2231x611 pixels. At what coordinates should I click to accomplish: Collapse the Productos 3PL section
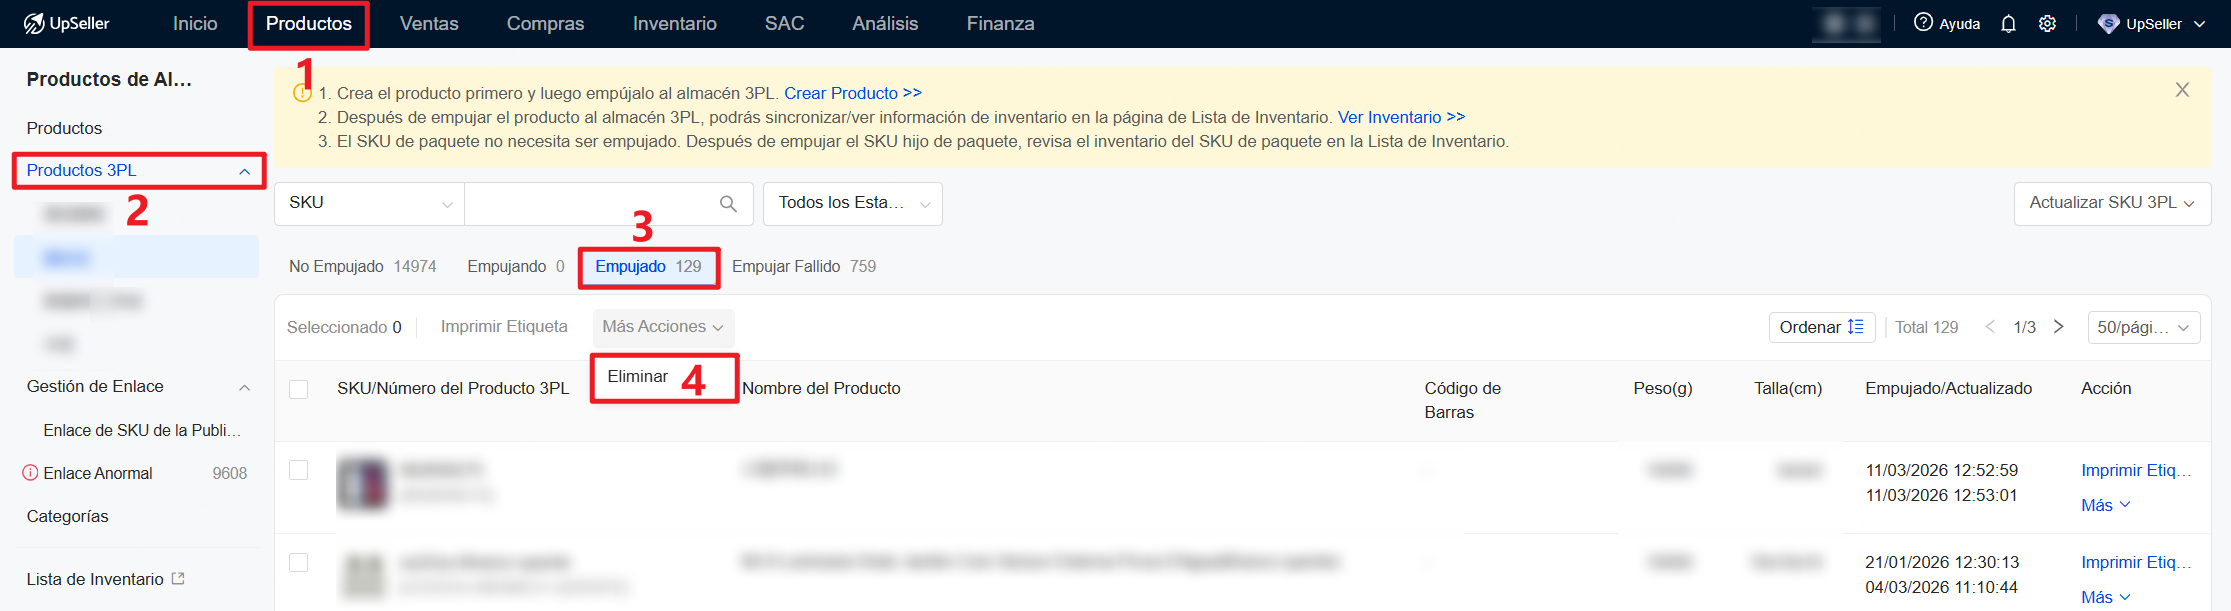243,170
